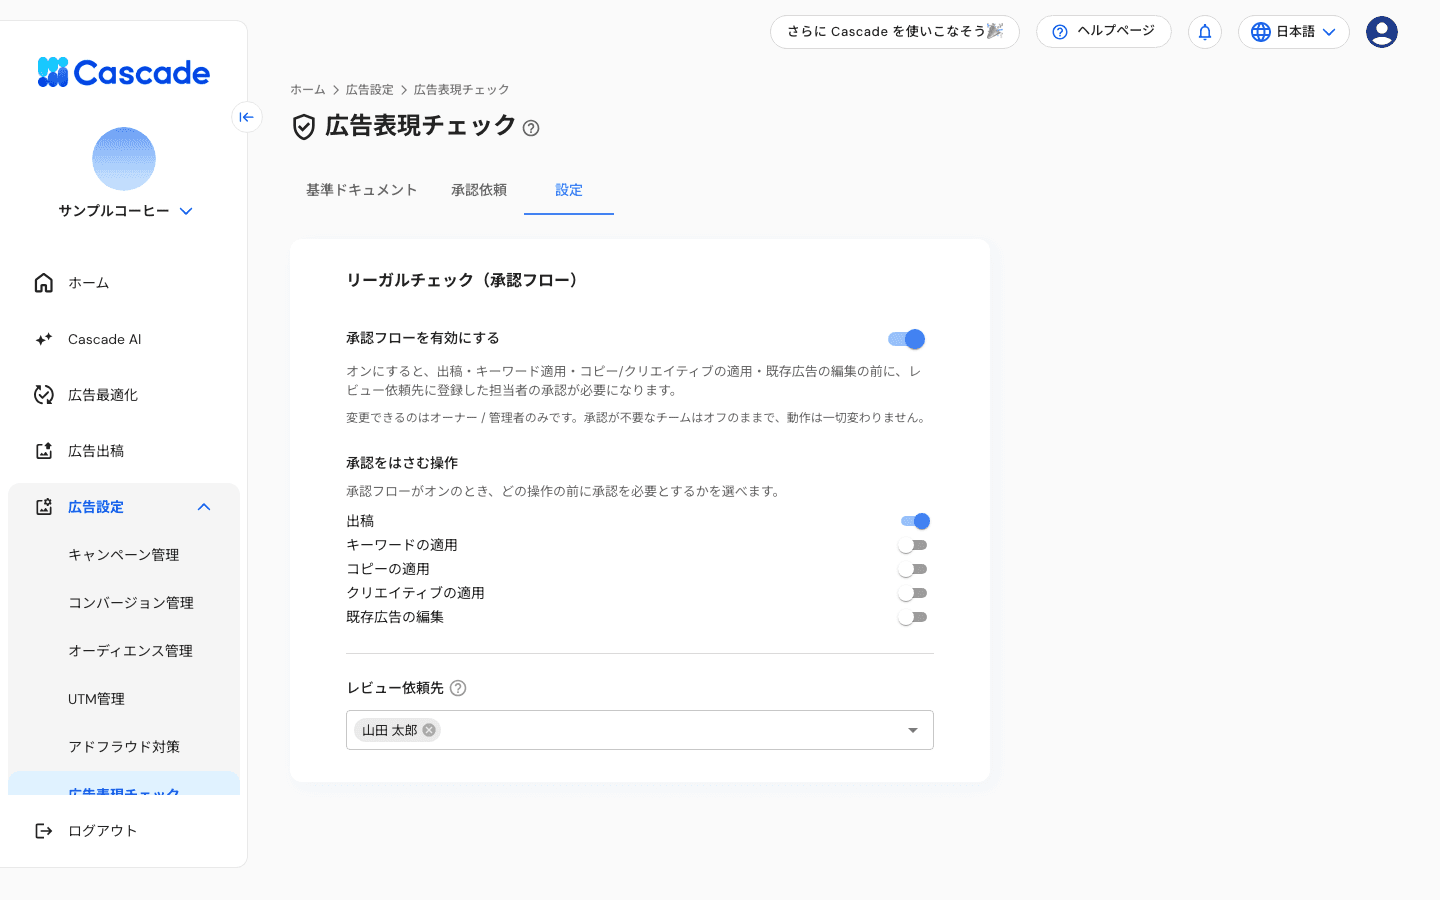Open the ヘルプページ button
1440x900 pixels.
click(x=1104, y=32)
